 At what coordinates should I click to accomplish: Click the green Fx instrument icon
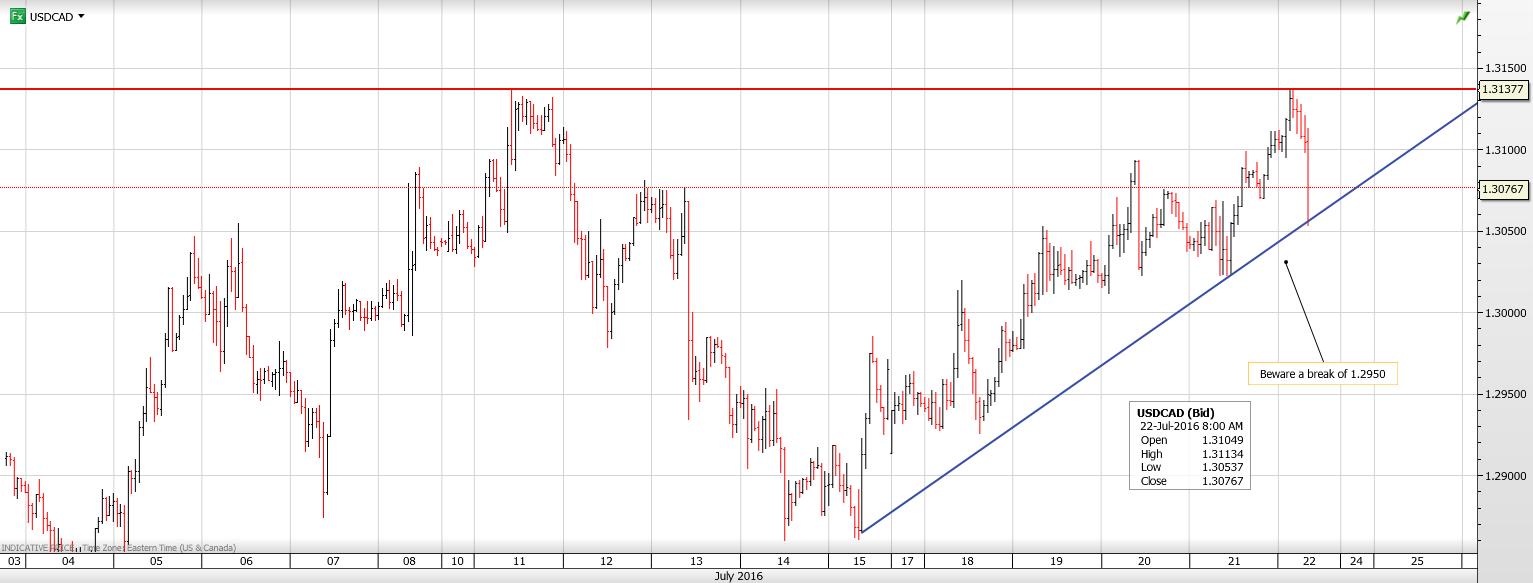point(18,16)
